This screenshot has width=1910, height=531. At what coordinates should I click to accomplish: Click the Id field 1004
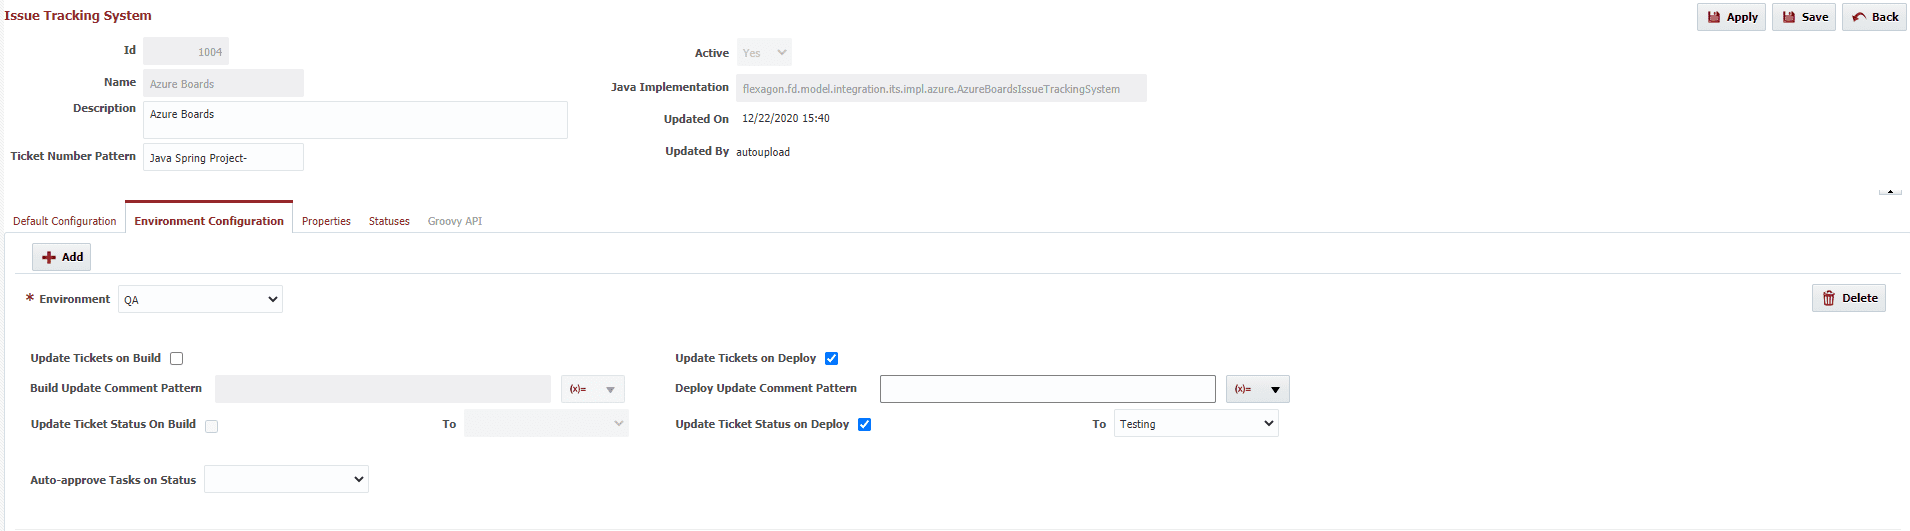186,51
